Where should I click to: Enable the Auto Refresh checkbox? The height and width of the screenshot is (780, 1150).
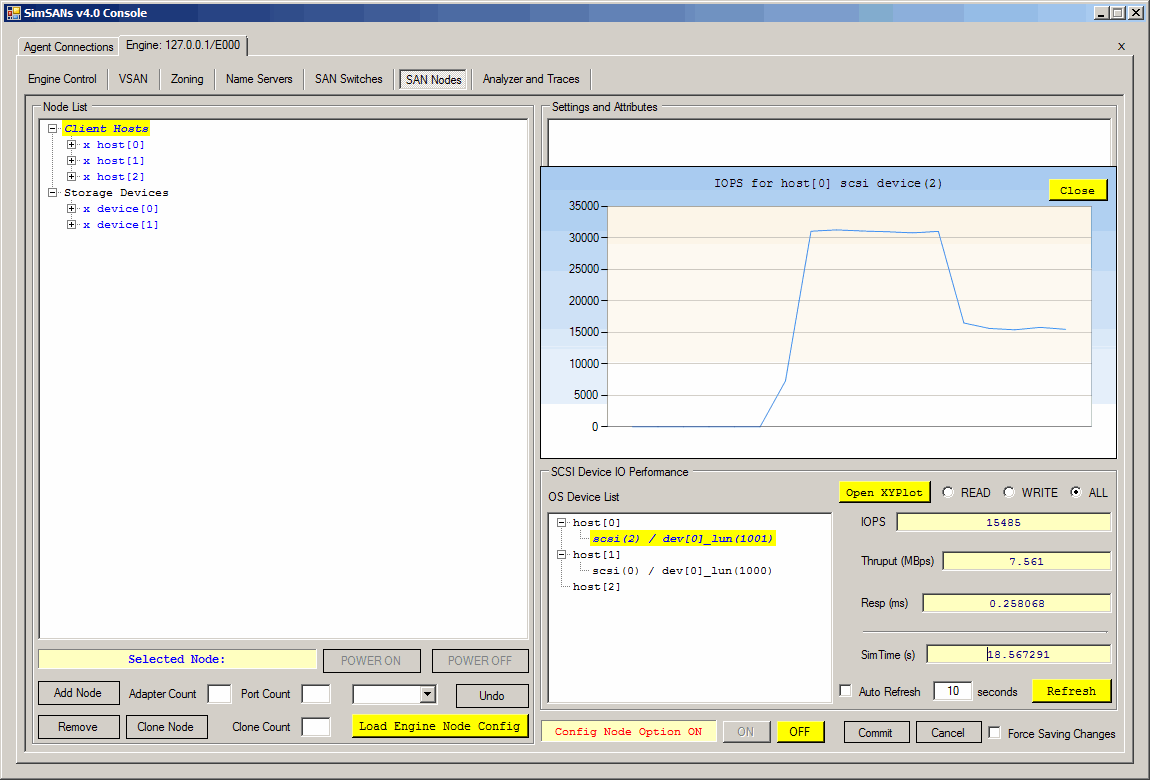tap(846, 691)
